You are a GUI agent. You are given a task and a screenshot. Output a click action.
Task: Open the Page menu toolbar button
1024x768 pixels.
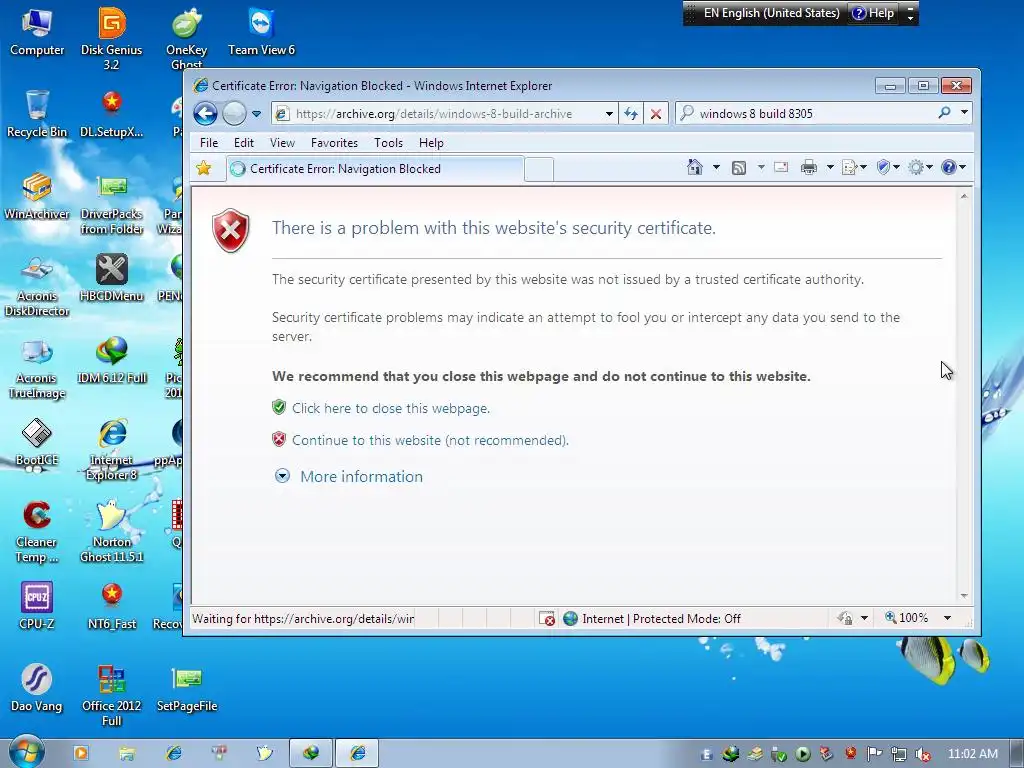(854, 168)
